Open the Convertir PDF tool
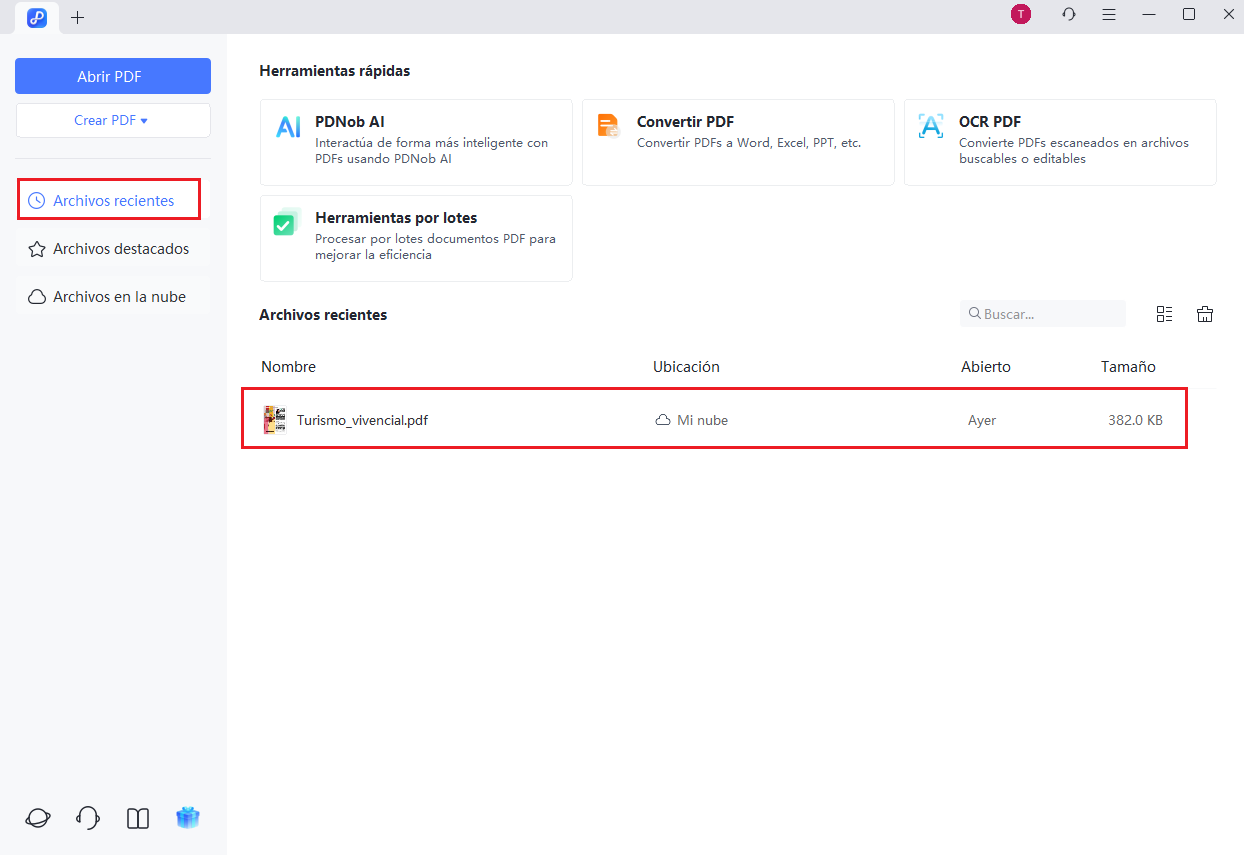Screen dimensions: 1244x855 [738, 141]
